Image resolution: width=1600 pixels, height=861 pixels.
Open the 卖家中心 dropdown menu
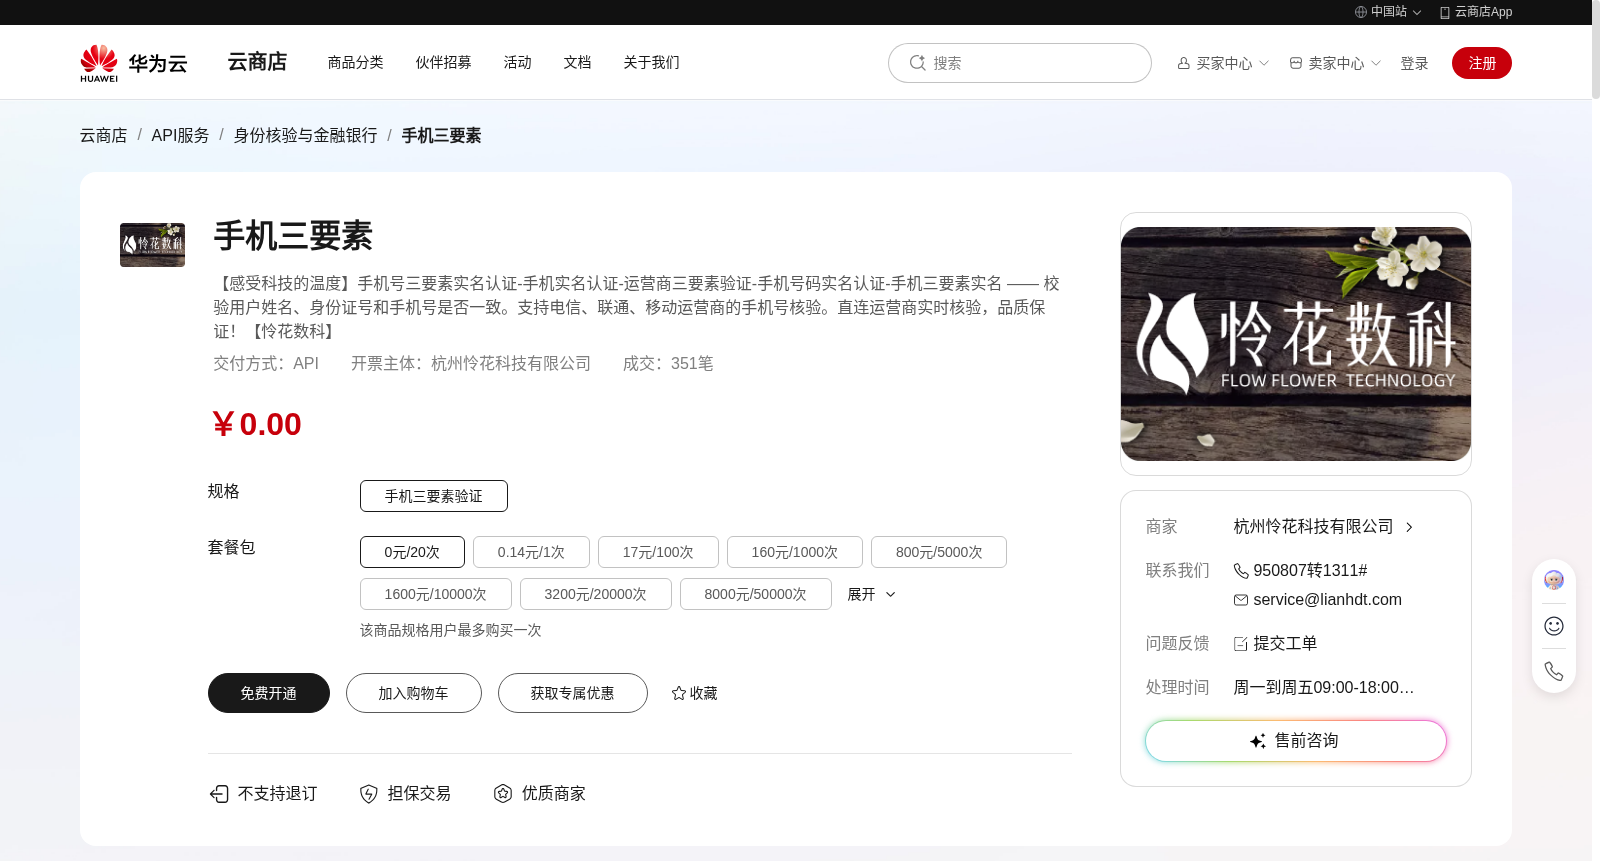pos(1335,63)
